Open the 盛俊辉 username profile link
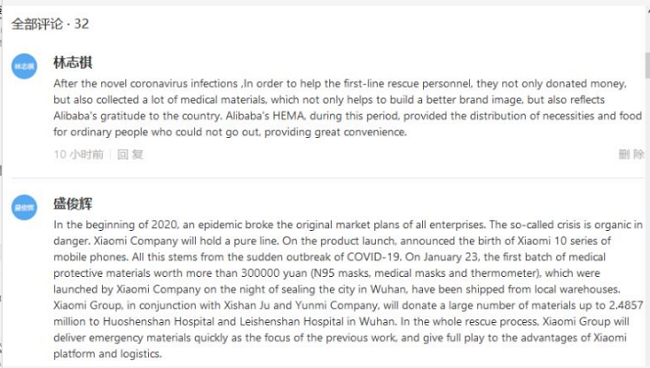 click(73, 204)
